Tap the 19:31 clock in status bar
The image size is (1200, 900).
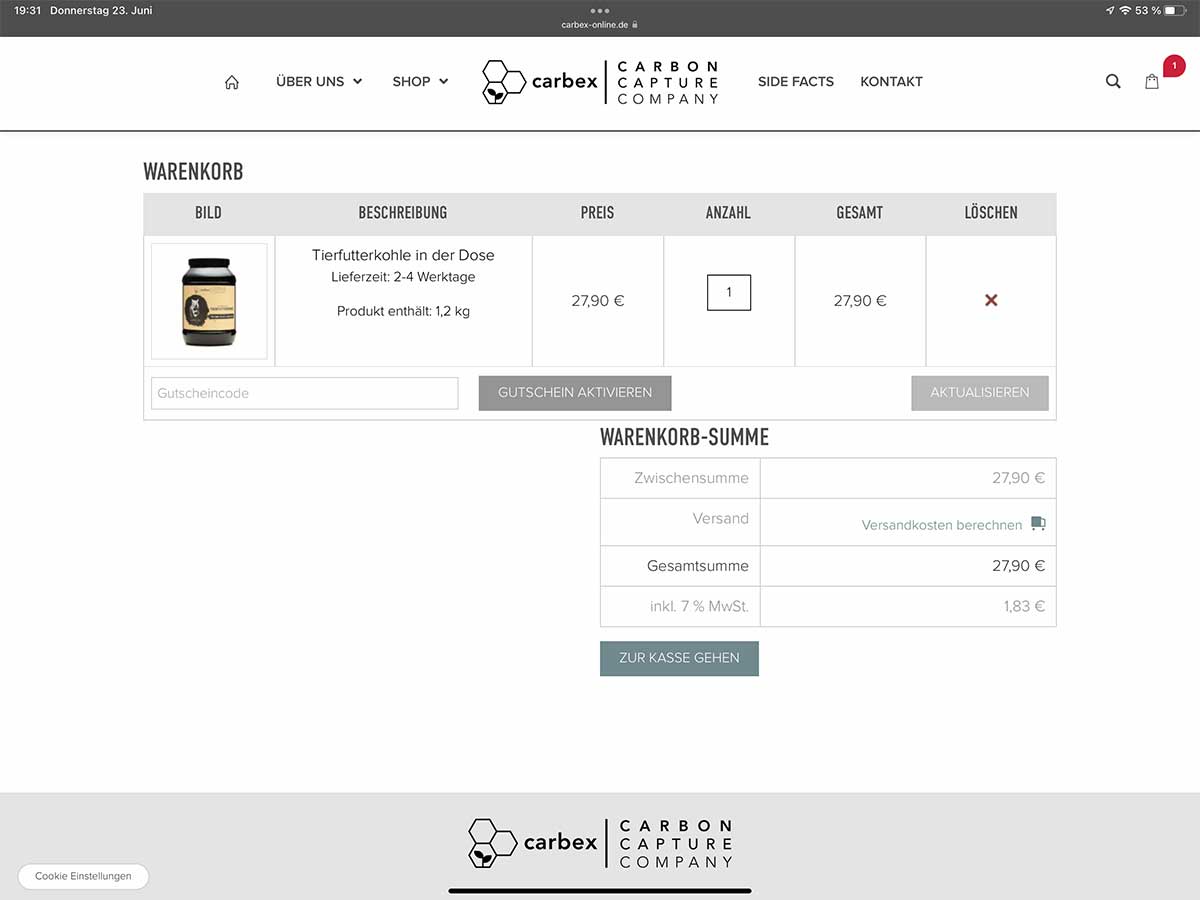pyautogui.click(x=28, y=10)
